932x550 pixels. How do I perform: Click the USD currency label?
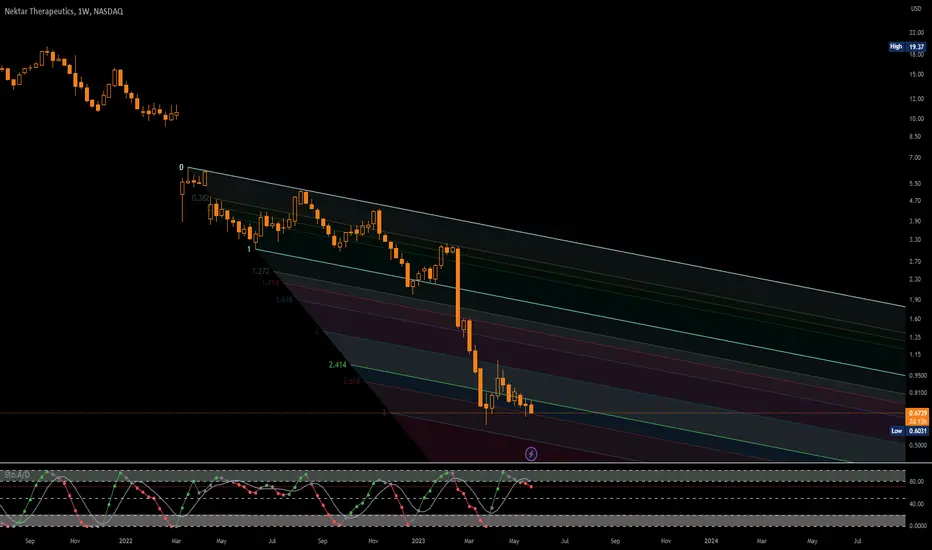916,8
